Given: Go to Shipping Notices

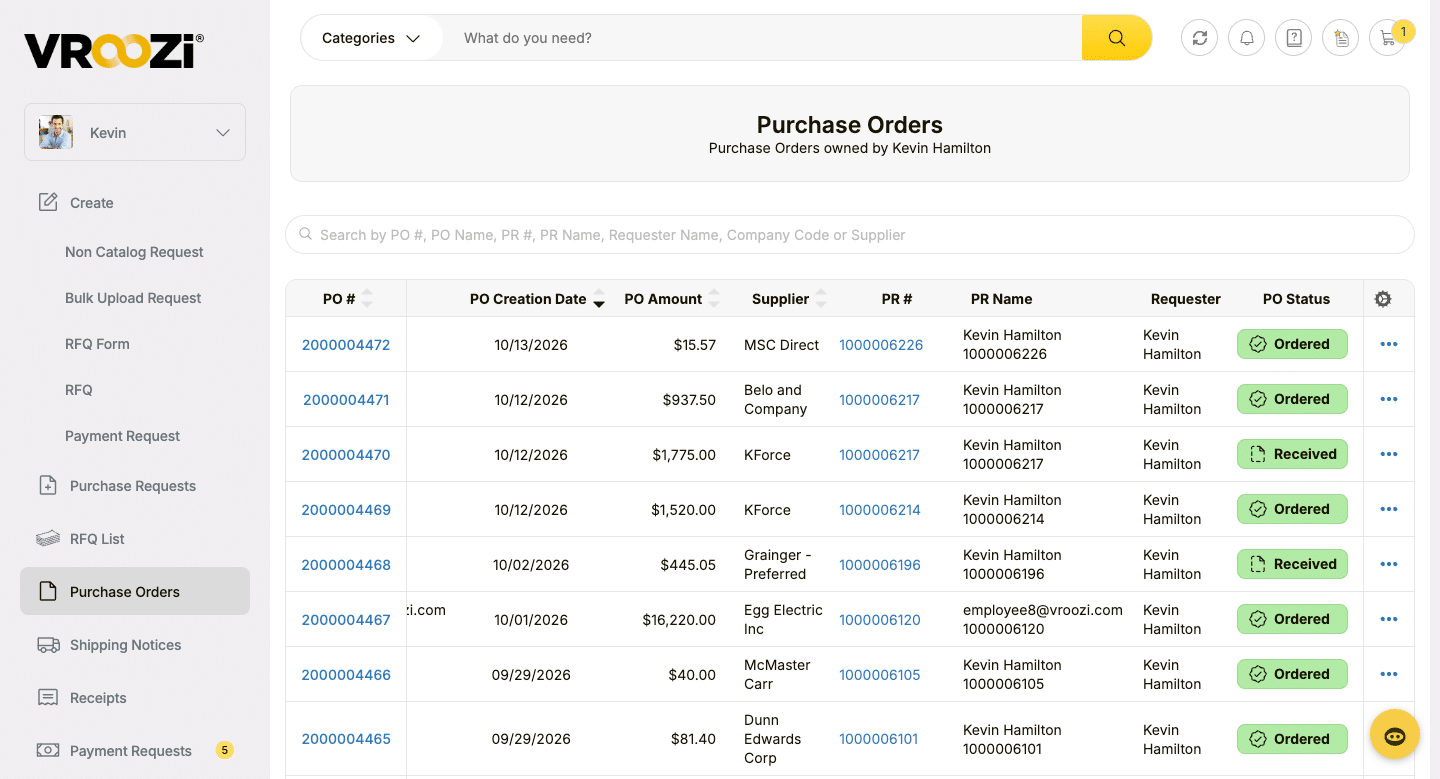Looking at the screenshot, I should point(125,645).
